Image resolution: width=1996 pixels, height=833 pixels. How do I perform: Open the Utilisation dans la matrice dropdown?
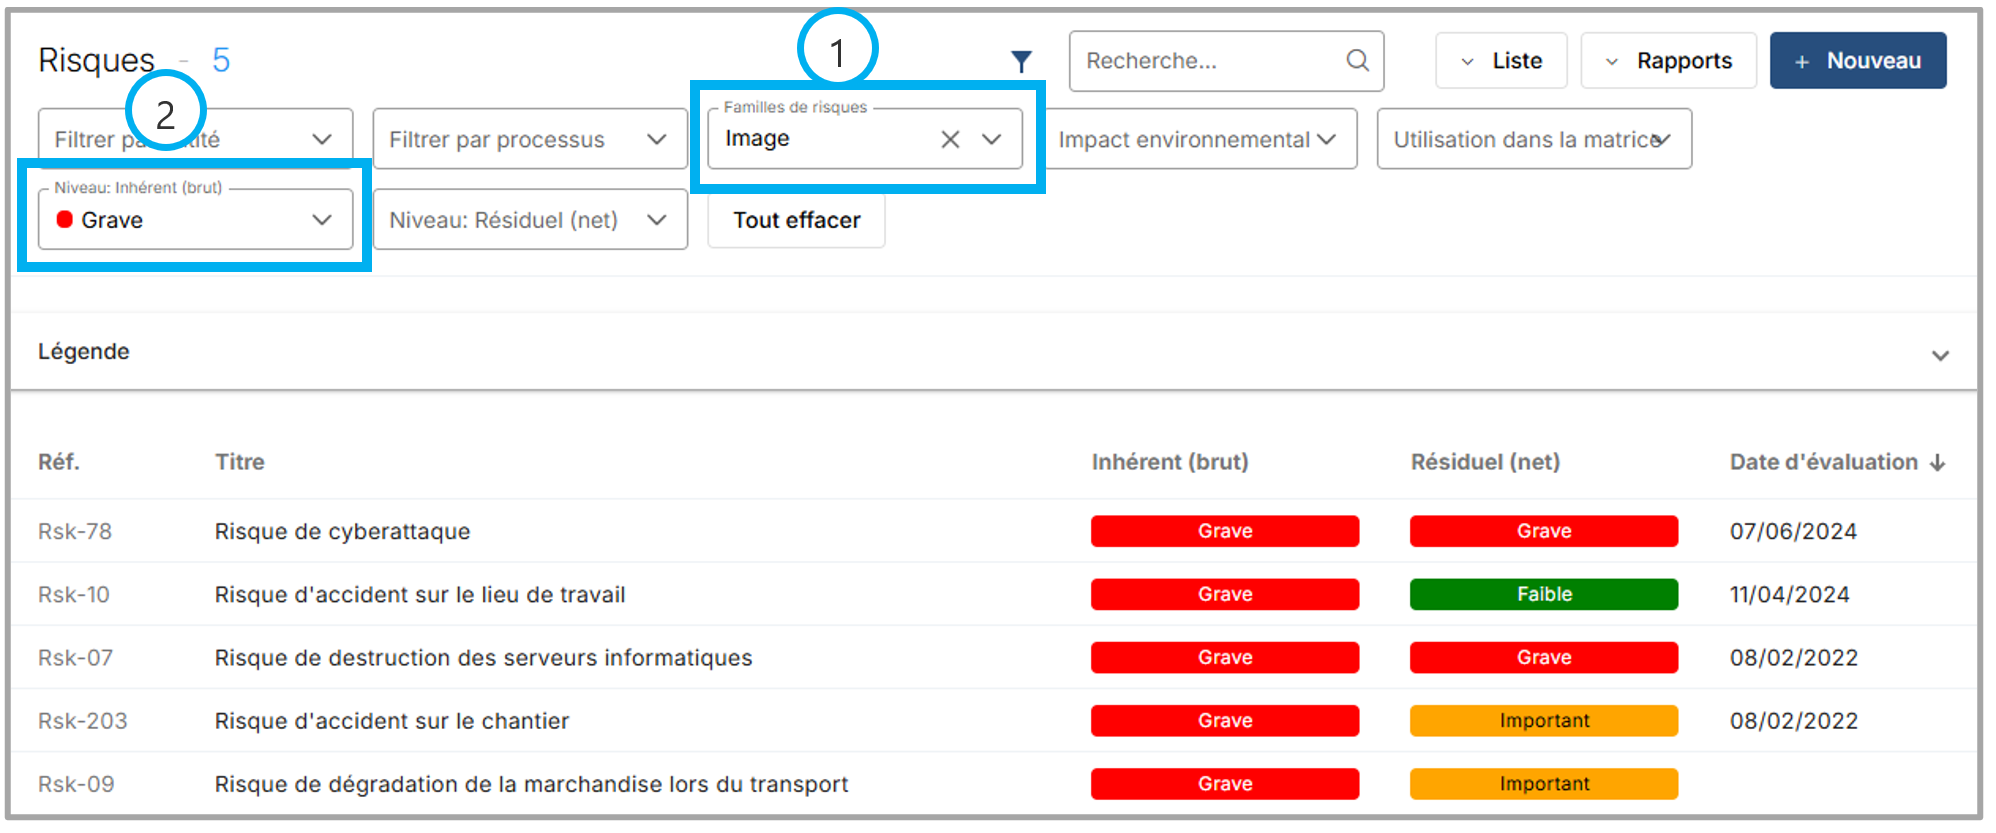coord(1533,139)
